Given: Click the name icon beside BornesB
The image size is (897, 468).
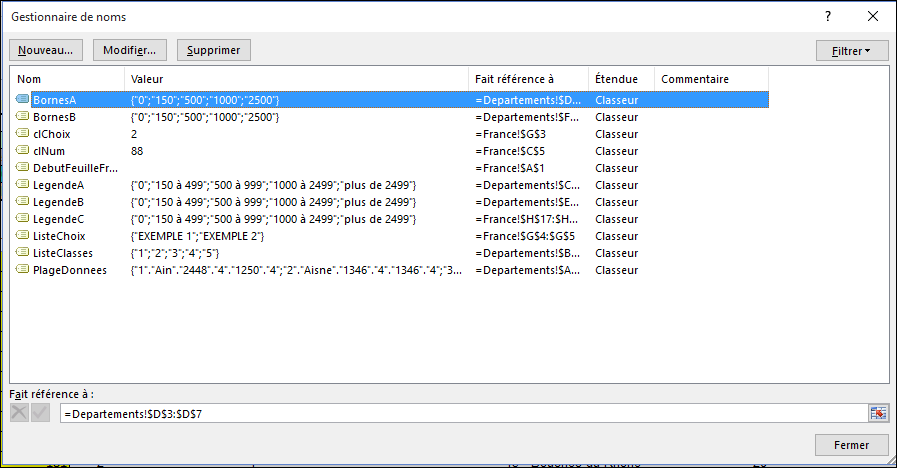Looking at the screenshot, I should coord(22,116).
